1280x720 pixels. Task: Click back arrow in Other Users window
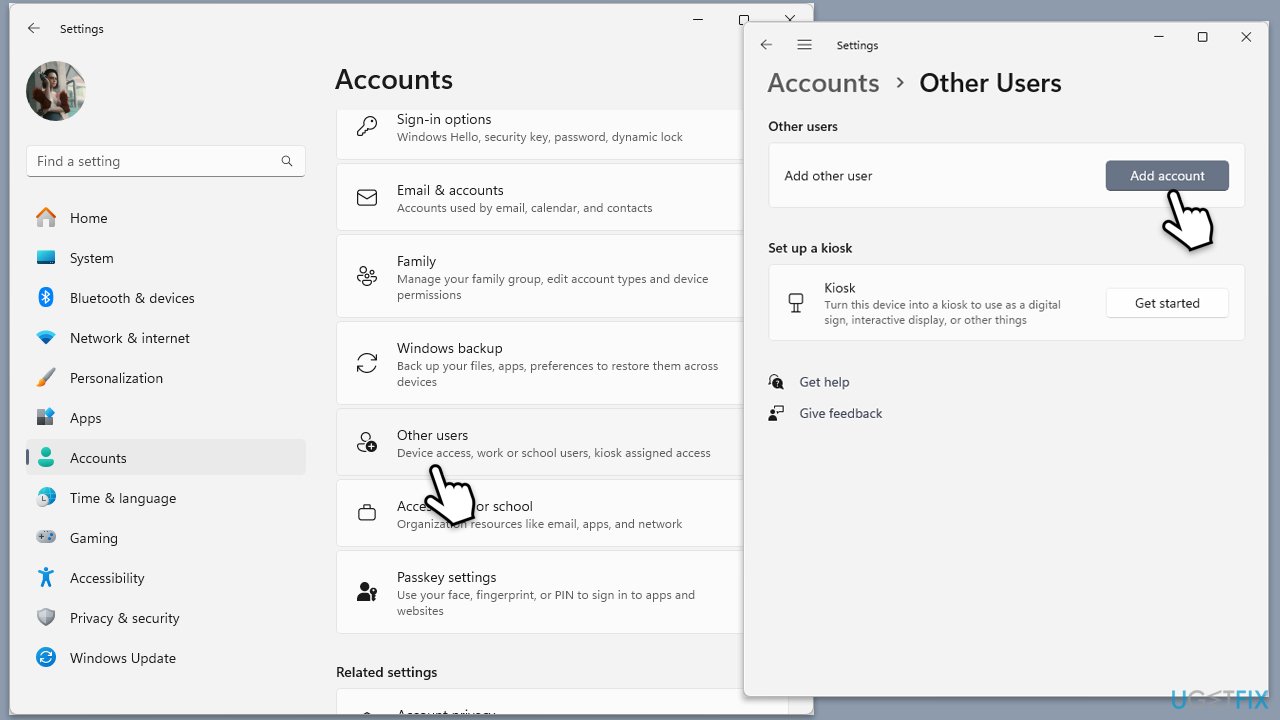pyautogui.click(x=766, y=45)
